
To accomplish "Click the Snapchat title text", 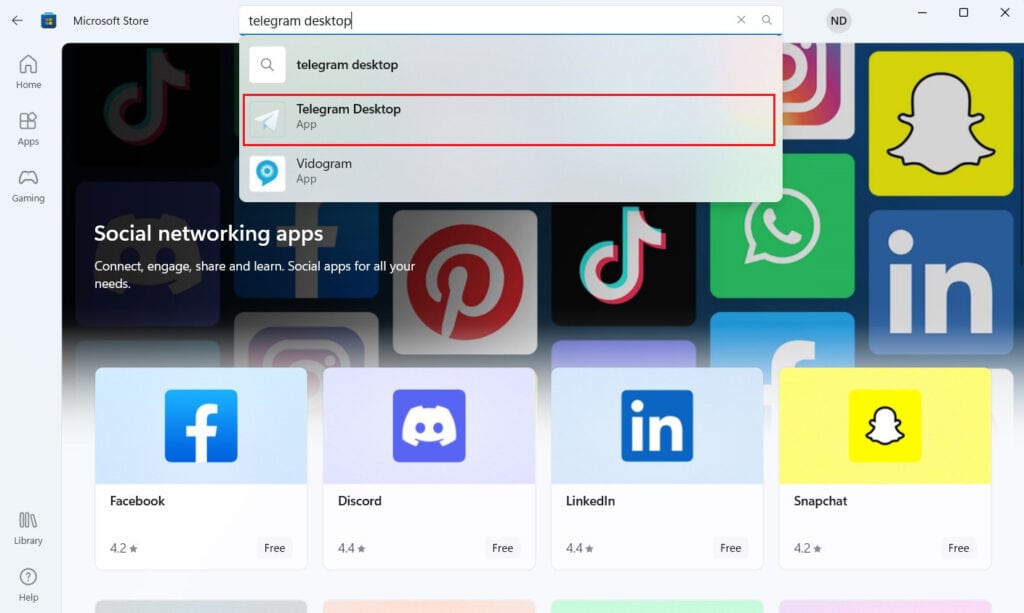I will 820,501.
